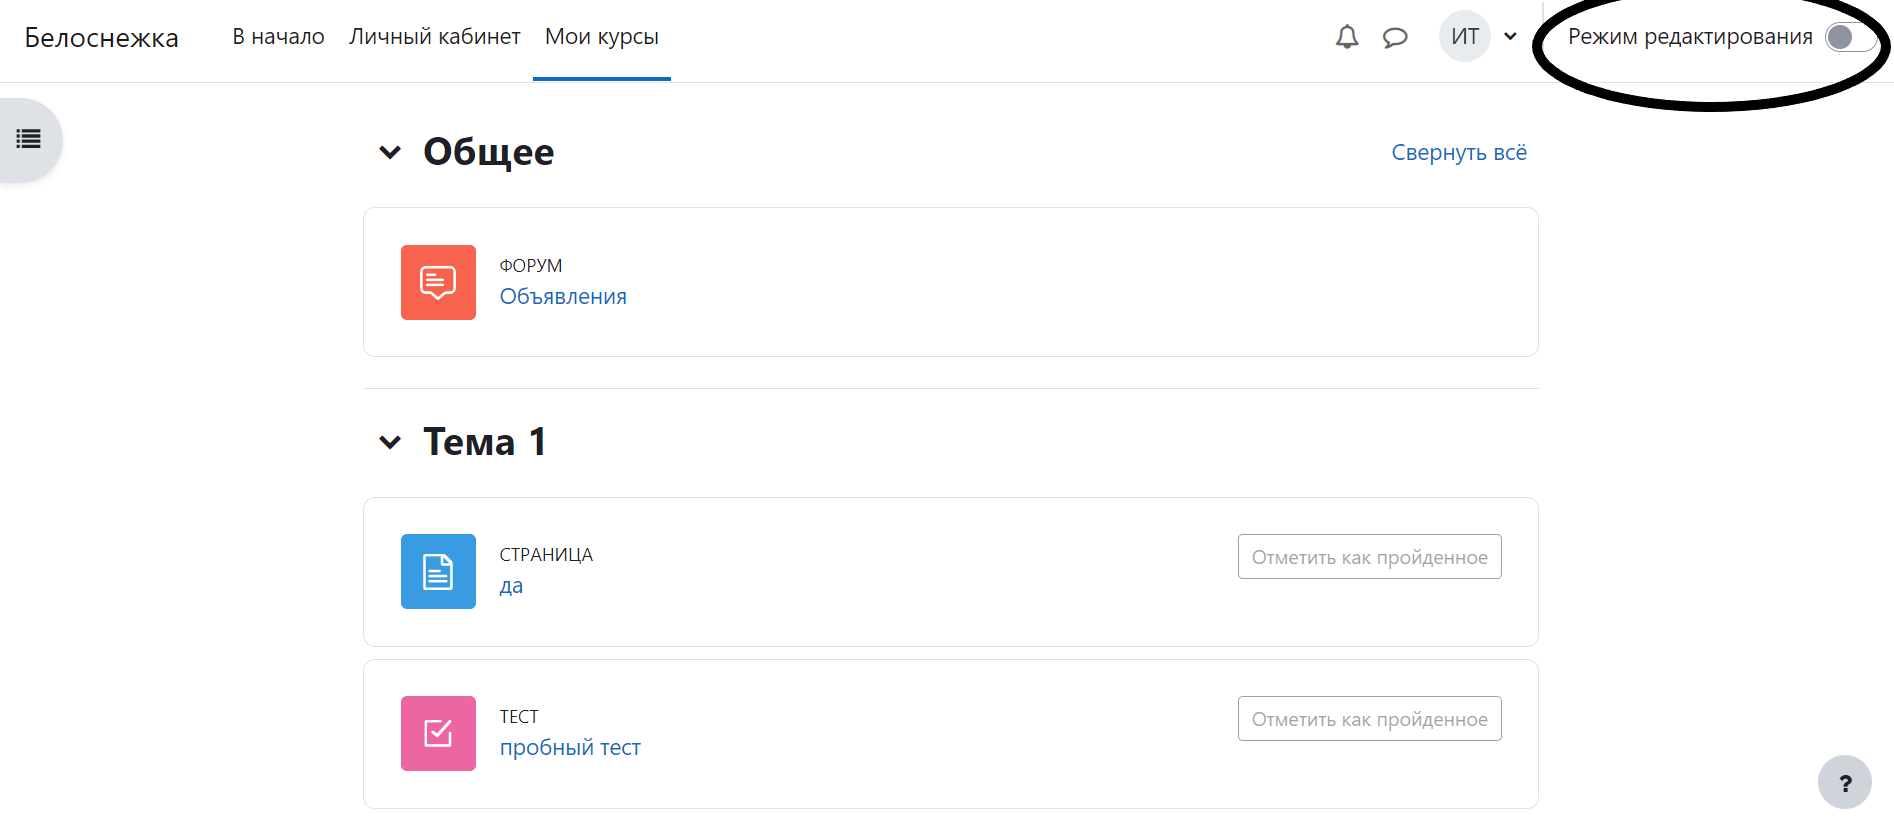
Task: Click the blue Page activity icon
Action: point(438,571)
